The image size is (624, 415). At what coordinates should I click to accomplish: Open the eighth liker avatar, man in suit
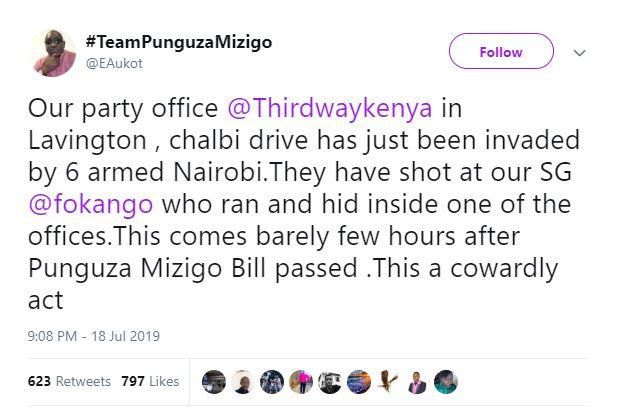[416, 381]
